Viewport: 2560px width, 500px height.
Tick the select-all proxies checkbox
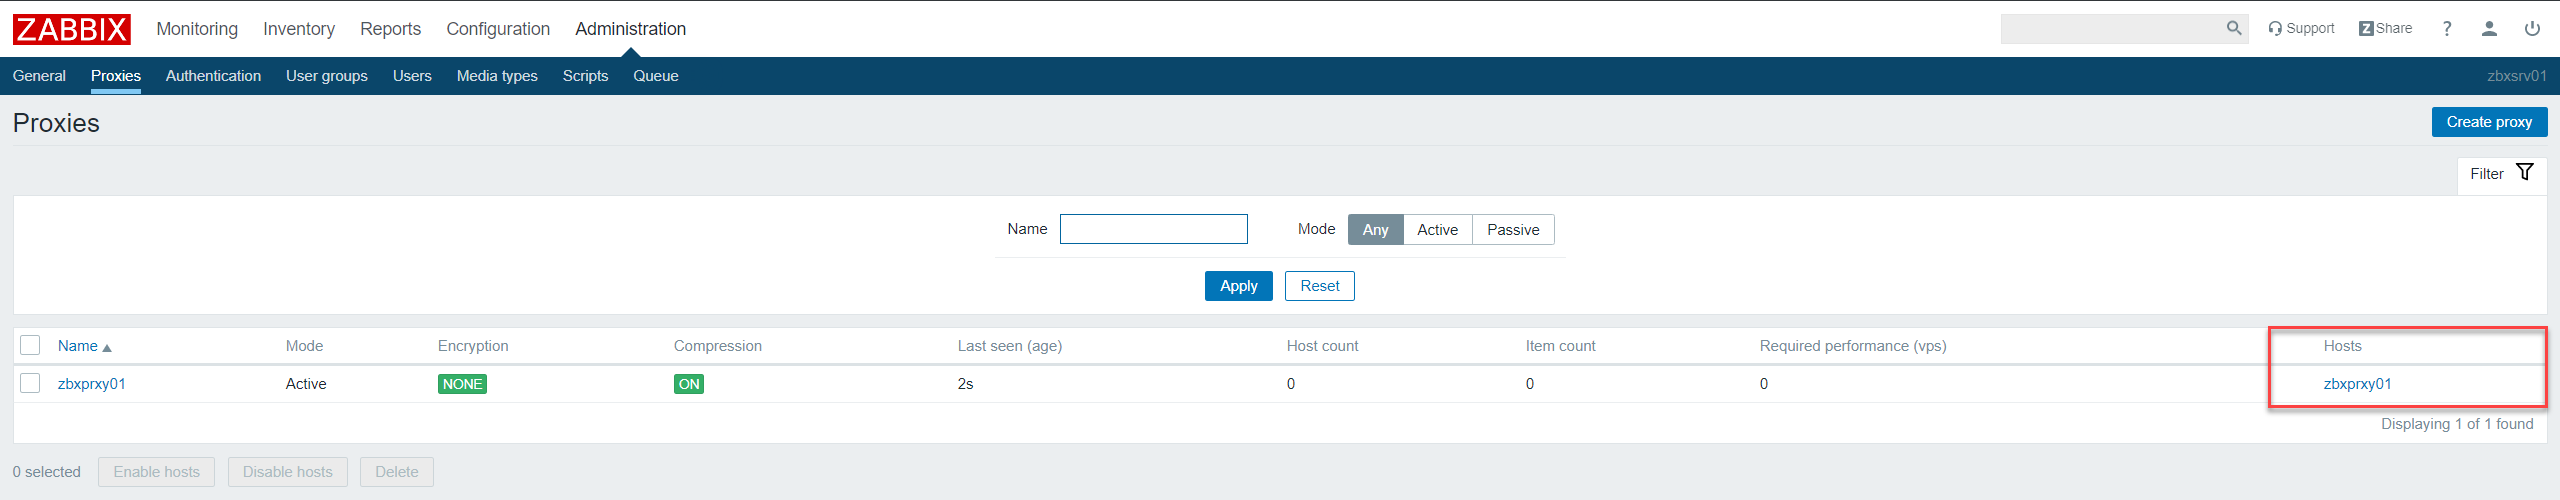pyautogui.click(x=30, y=345)
